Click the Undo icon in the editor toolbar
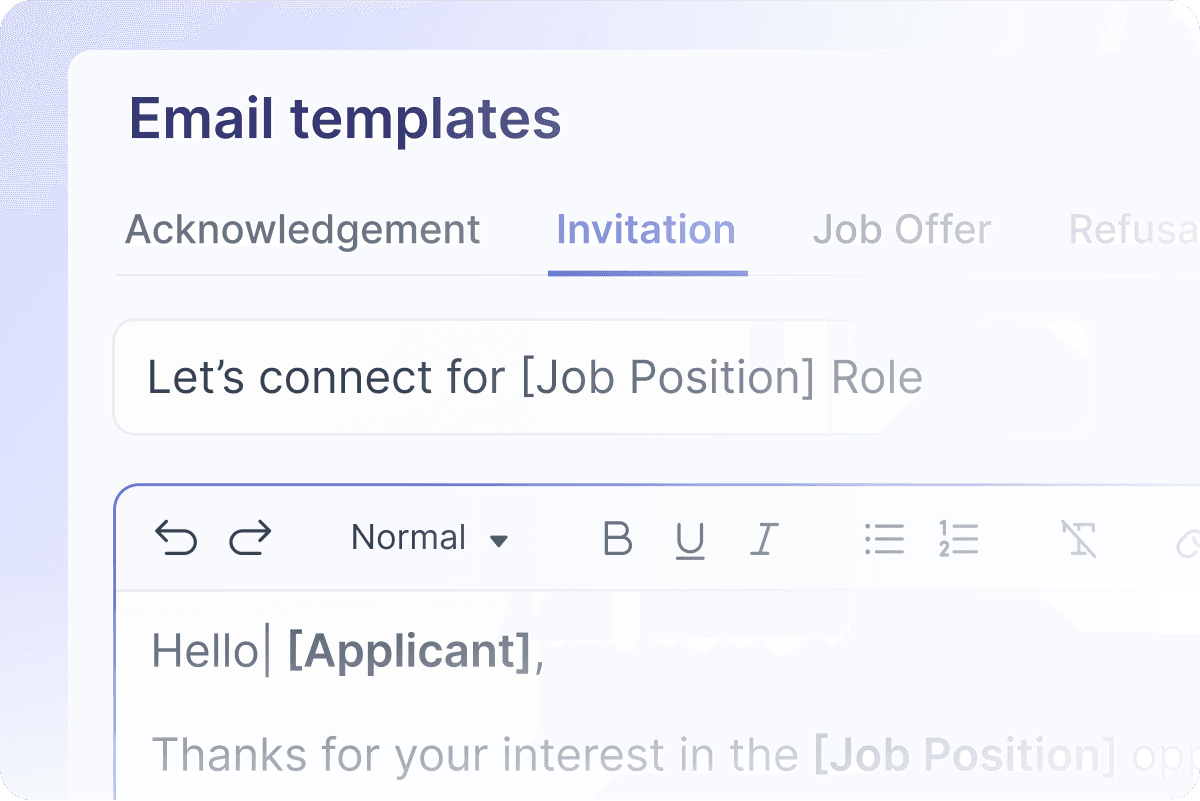The width and height of the screenshot is (1200, 801). pyautogui.click(x=176, y=538)
